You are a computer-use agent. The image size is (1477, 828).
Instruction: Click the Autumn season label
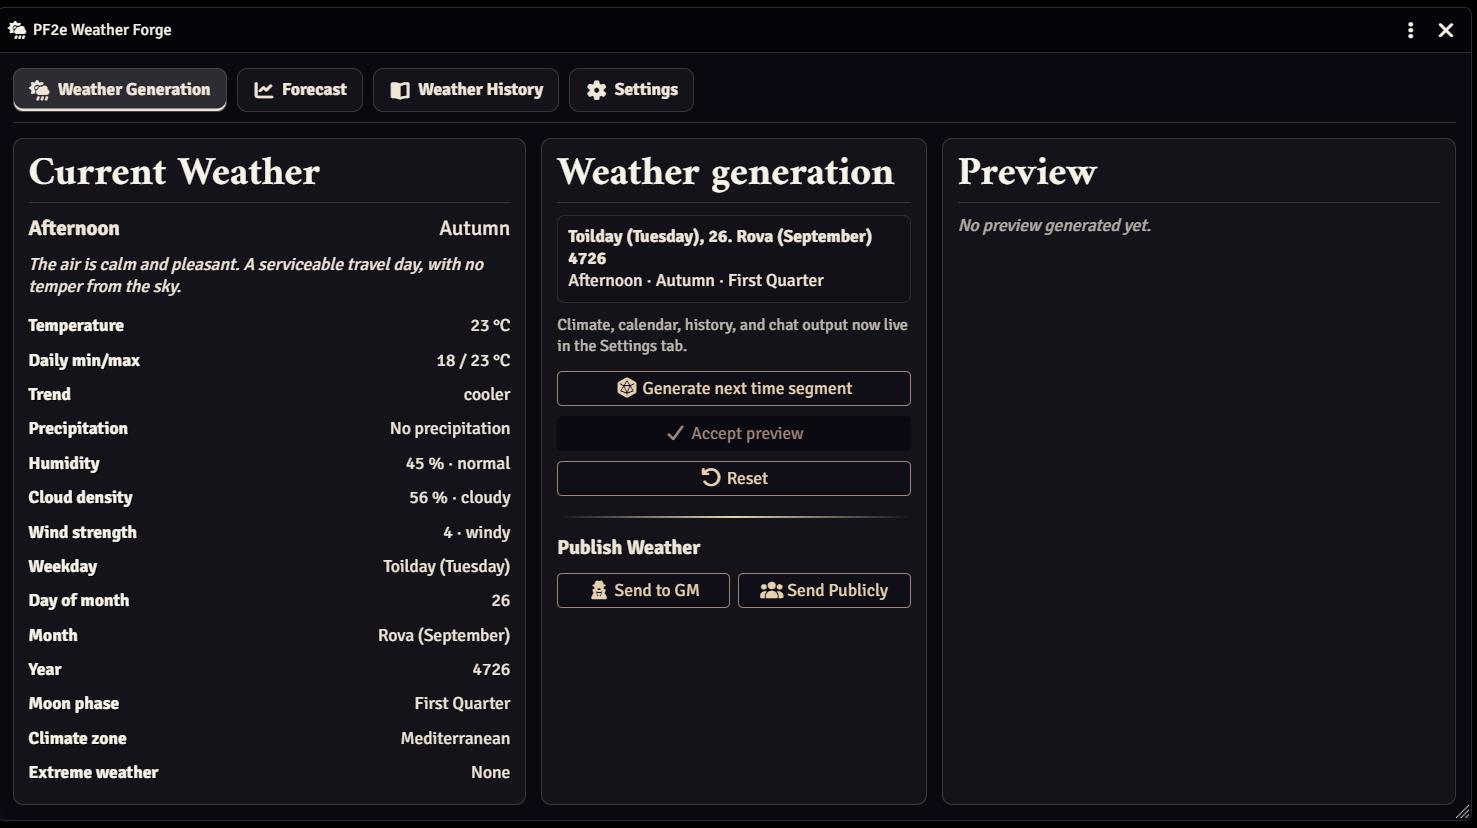tap(474, 229)
